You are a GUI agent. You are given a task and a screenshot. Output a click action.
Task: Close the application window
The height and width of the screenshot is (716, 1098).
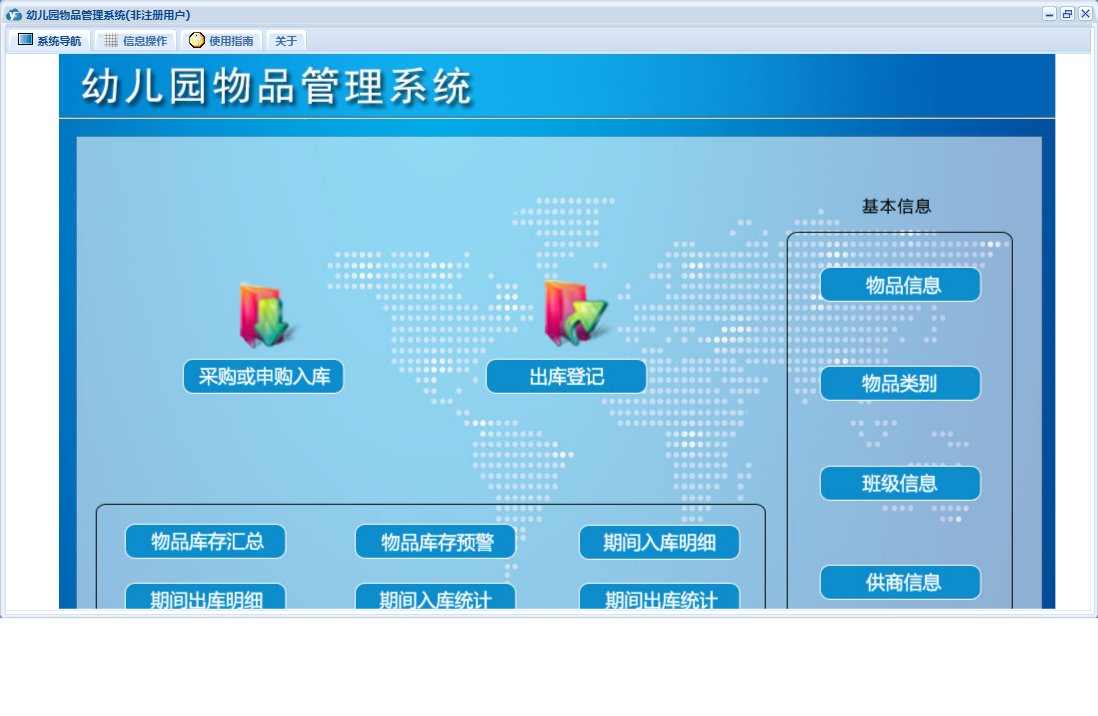(x=1085, y=14)
